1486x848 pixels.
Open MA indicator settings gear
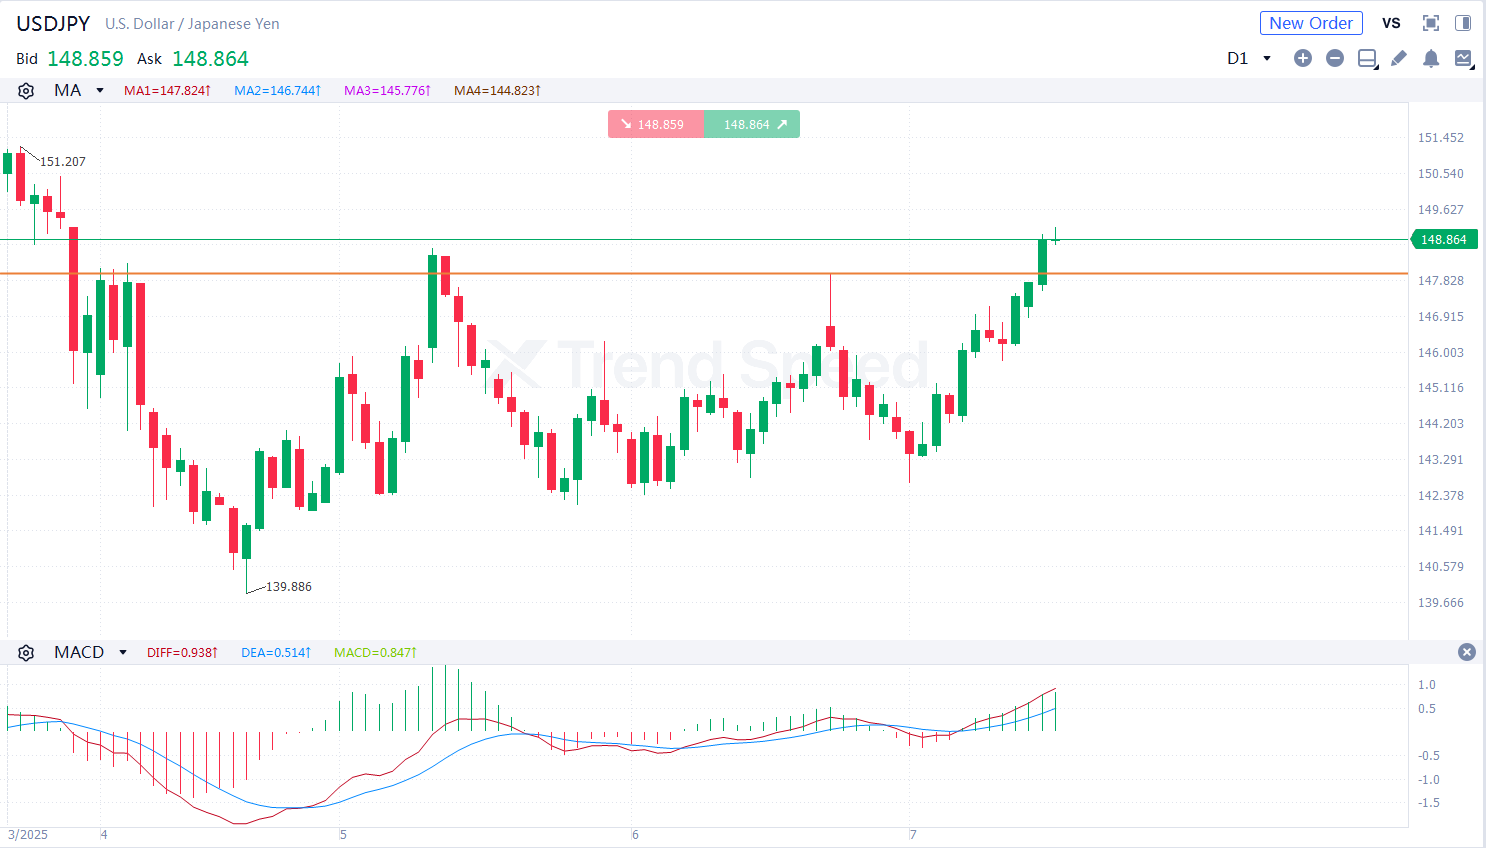[26, 90]
